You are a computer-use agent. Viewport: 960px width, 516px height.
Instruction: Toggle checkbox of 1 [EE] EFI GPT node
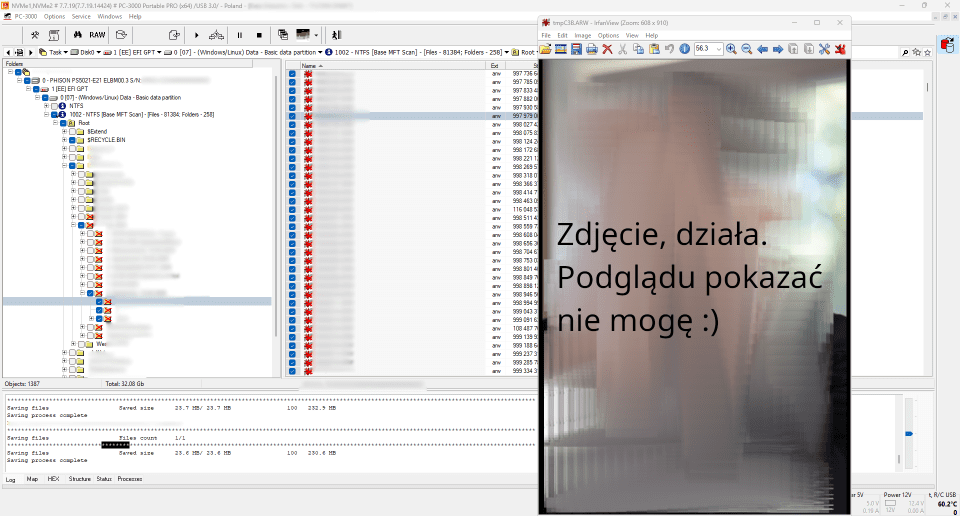tap(36, 89)
